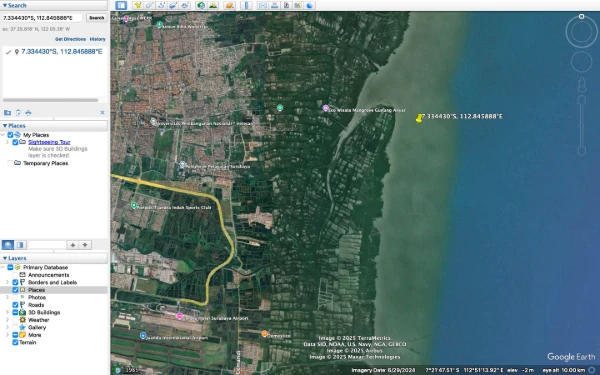Enable the Photos layer checkbox

point(15,297)
